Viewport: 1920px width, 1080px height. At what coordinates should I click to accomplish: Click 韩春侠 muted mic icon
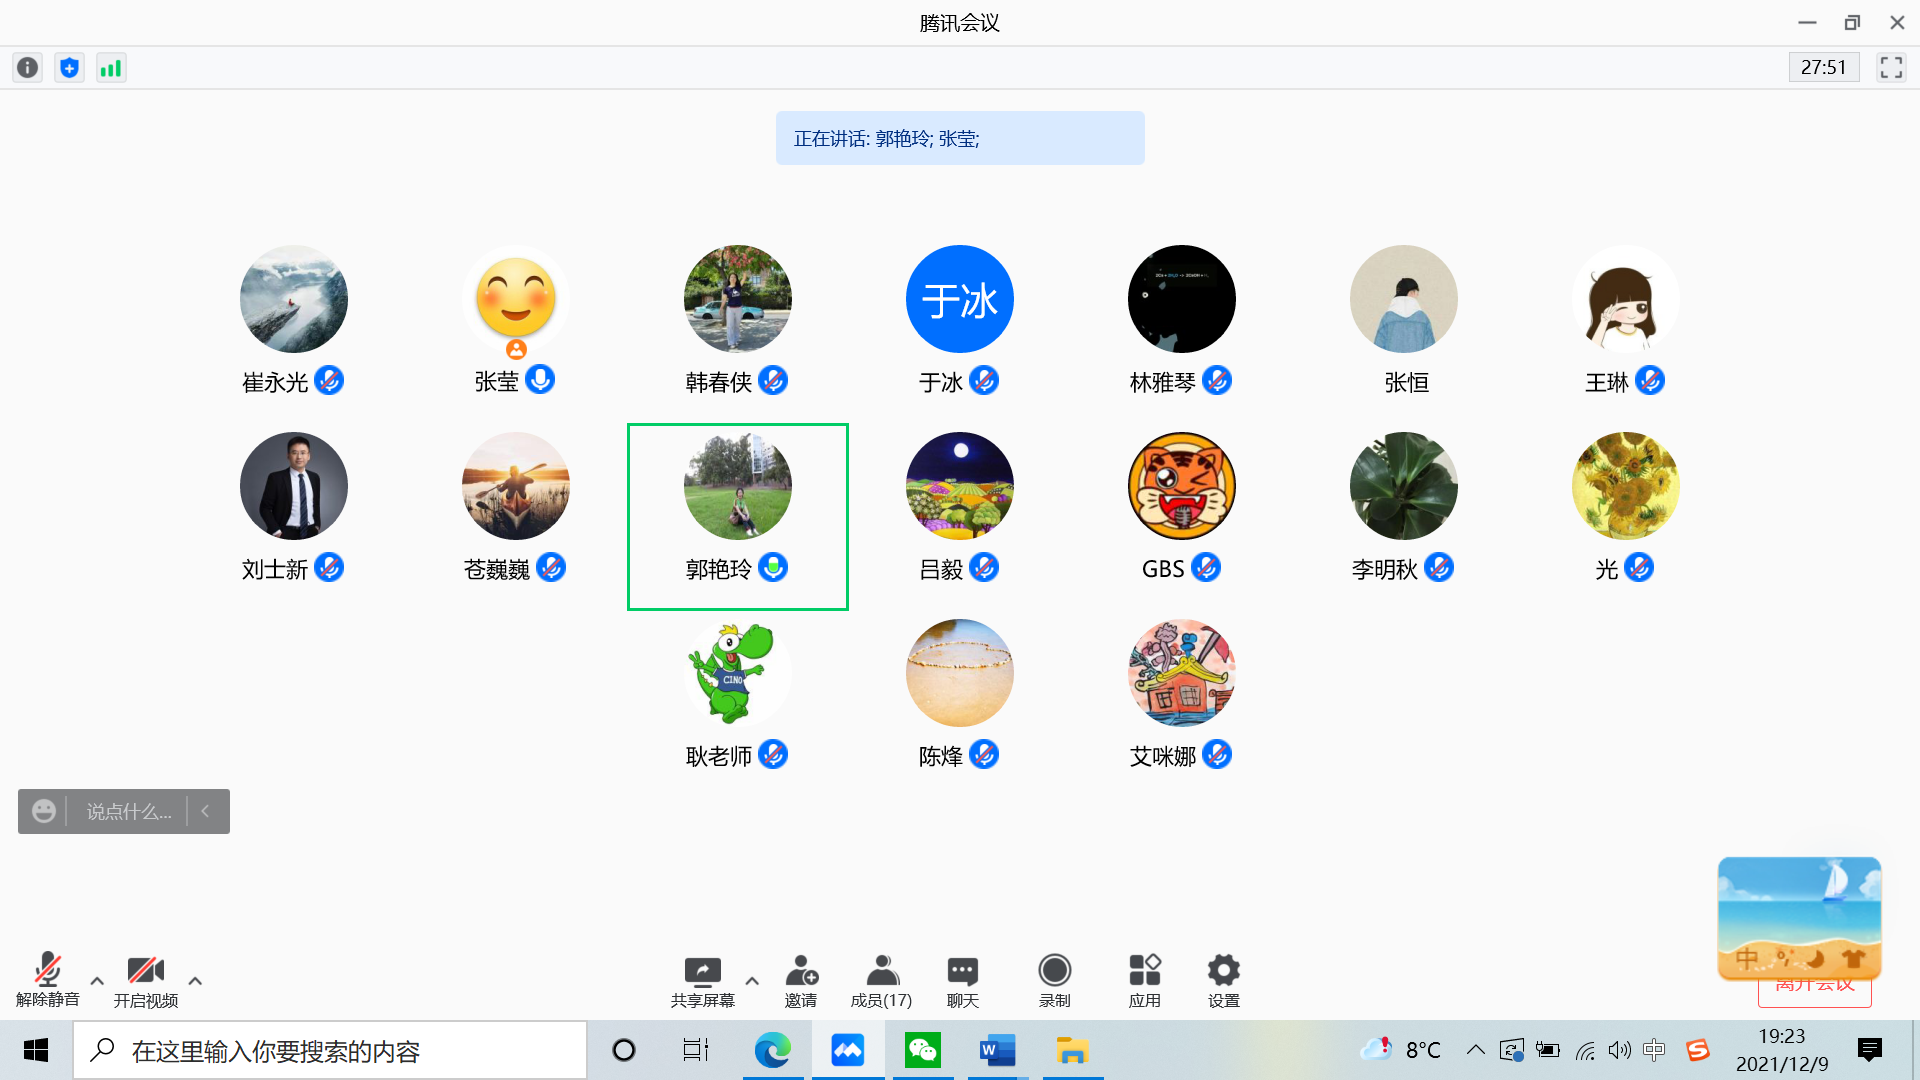click(x=773, y=380)
